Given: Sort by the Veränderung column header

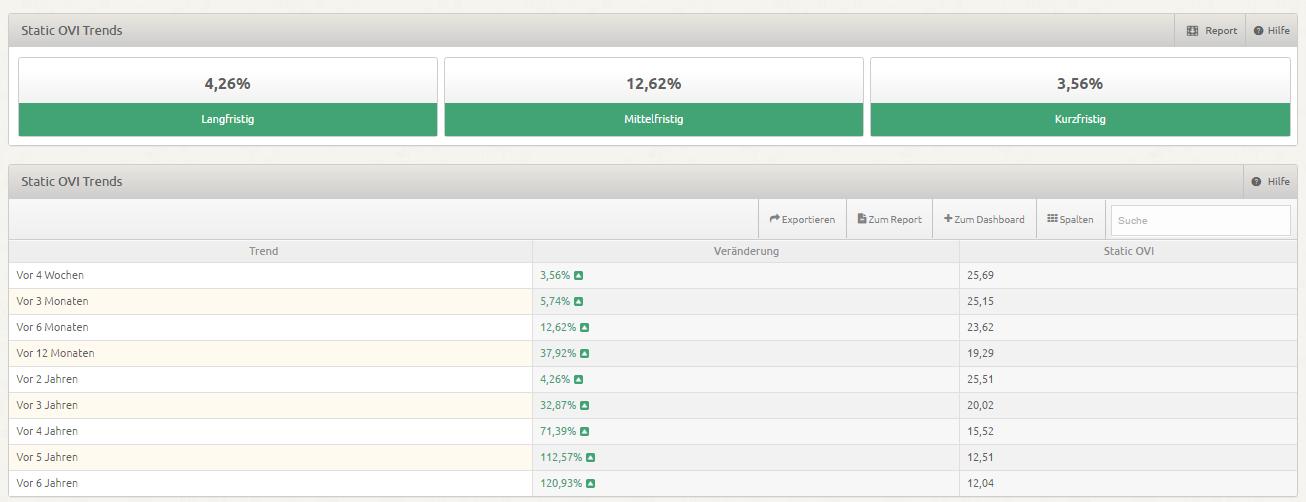Looking at the screenshot, I should (745, 251).
